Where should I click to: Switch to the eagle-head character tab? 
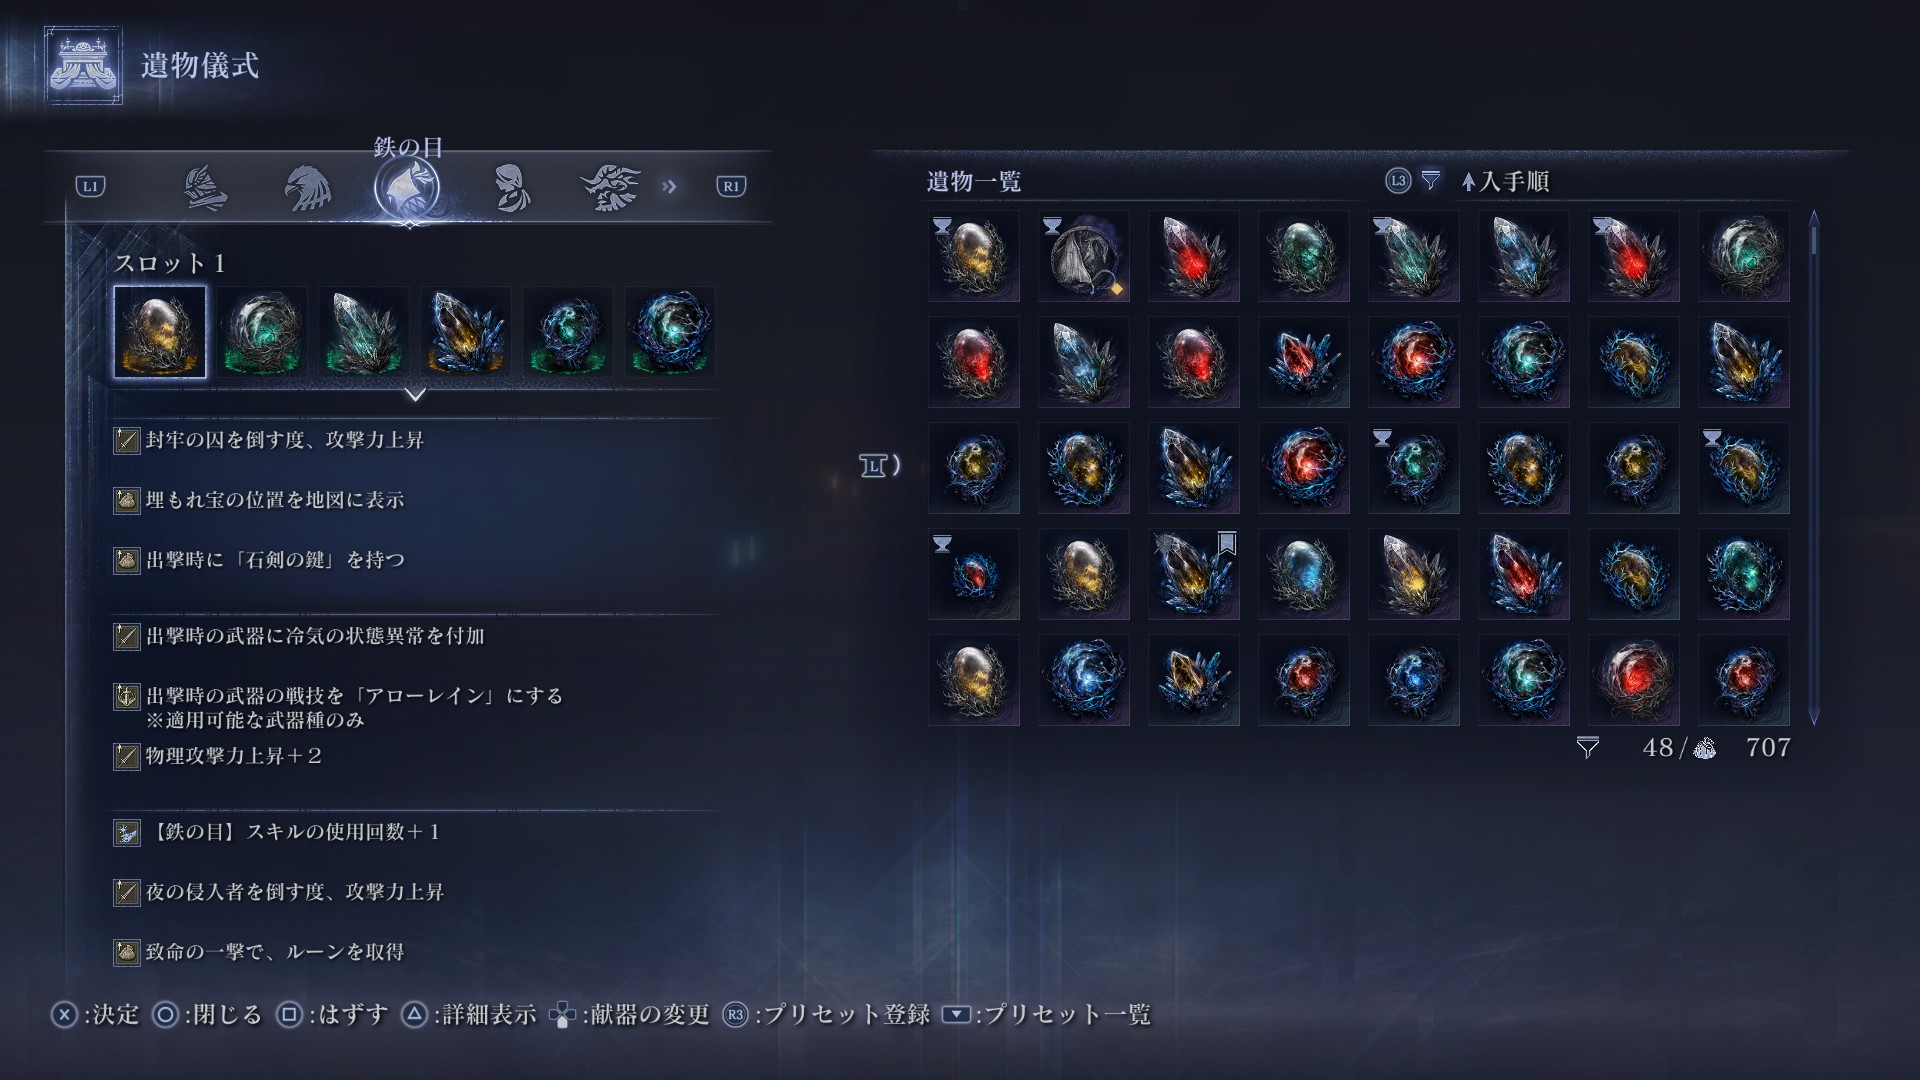(x=307, y=187)
